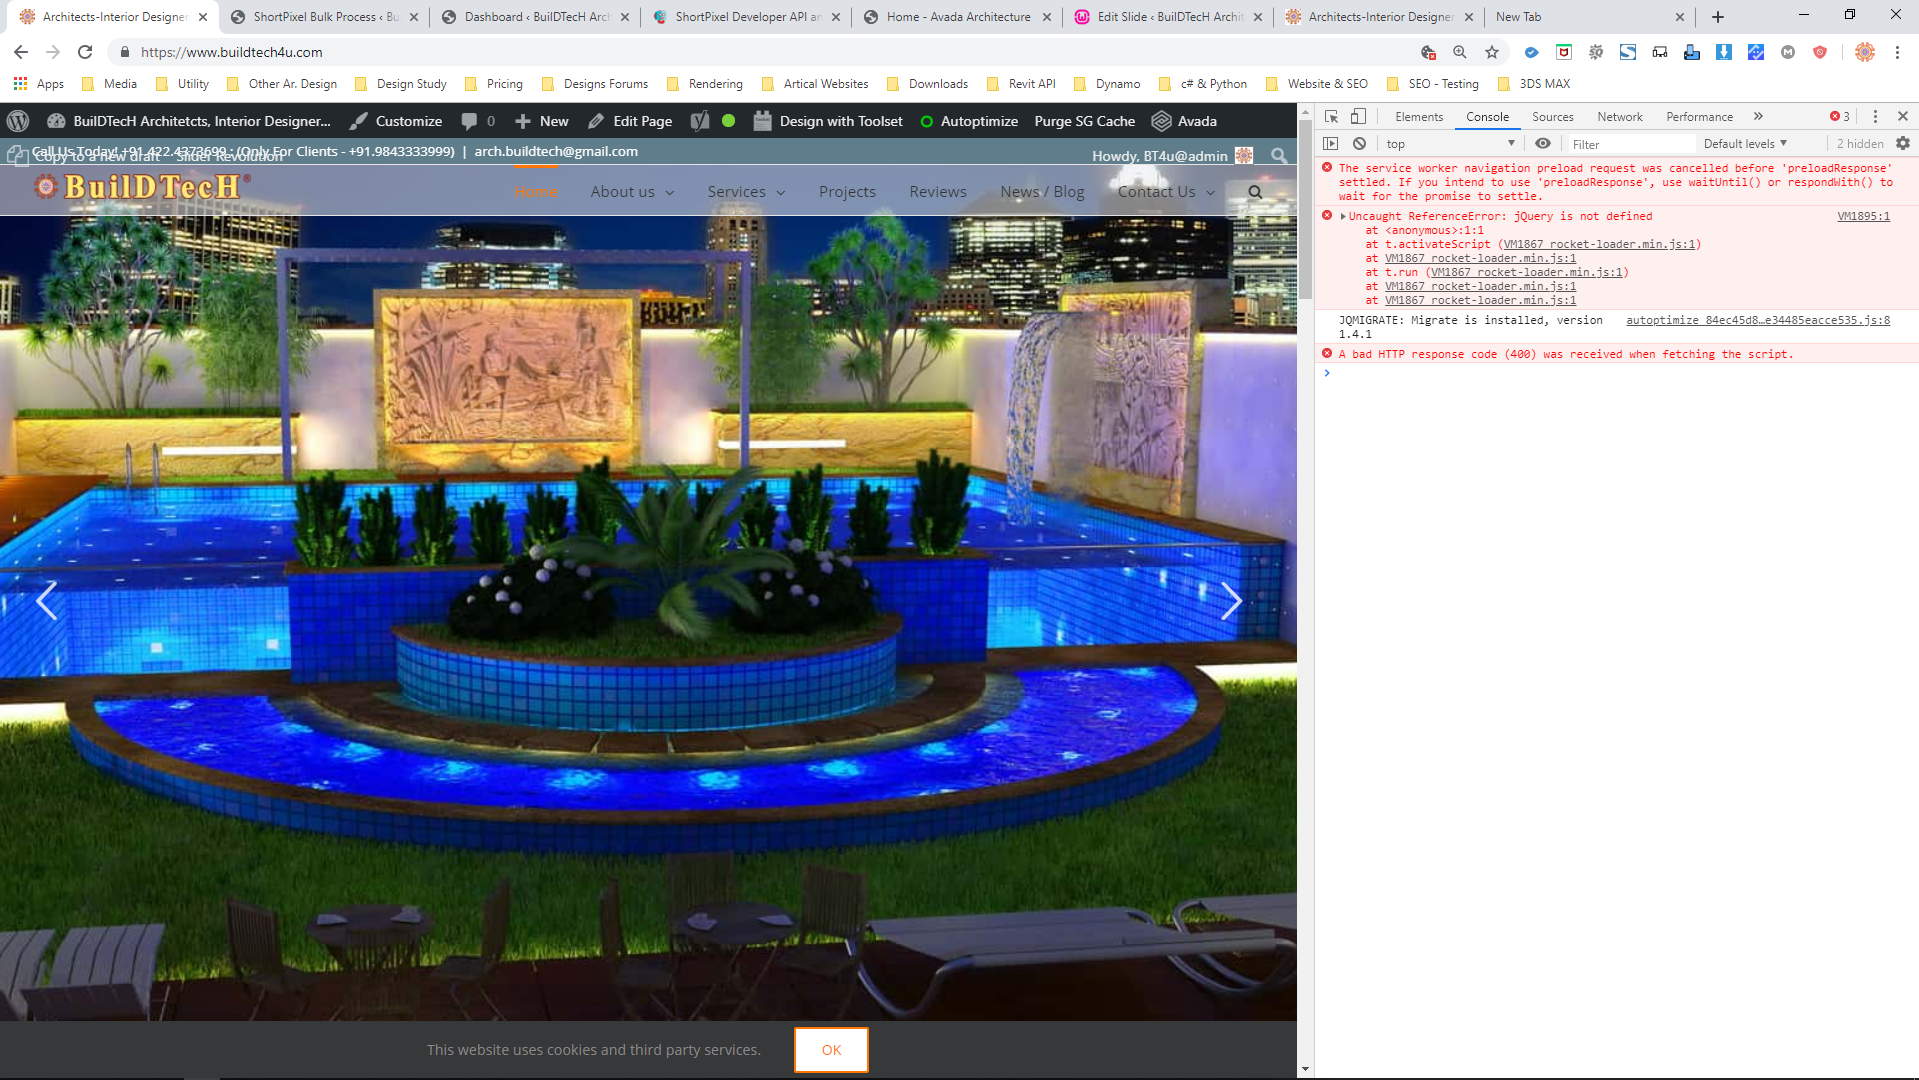
Task: Click the browser back arrow
Action: 21,52
